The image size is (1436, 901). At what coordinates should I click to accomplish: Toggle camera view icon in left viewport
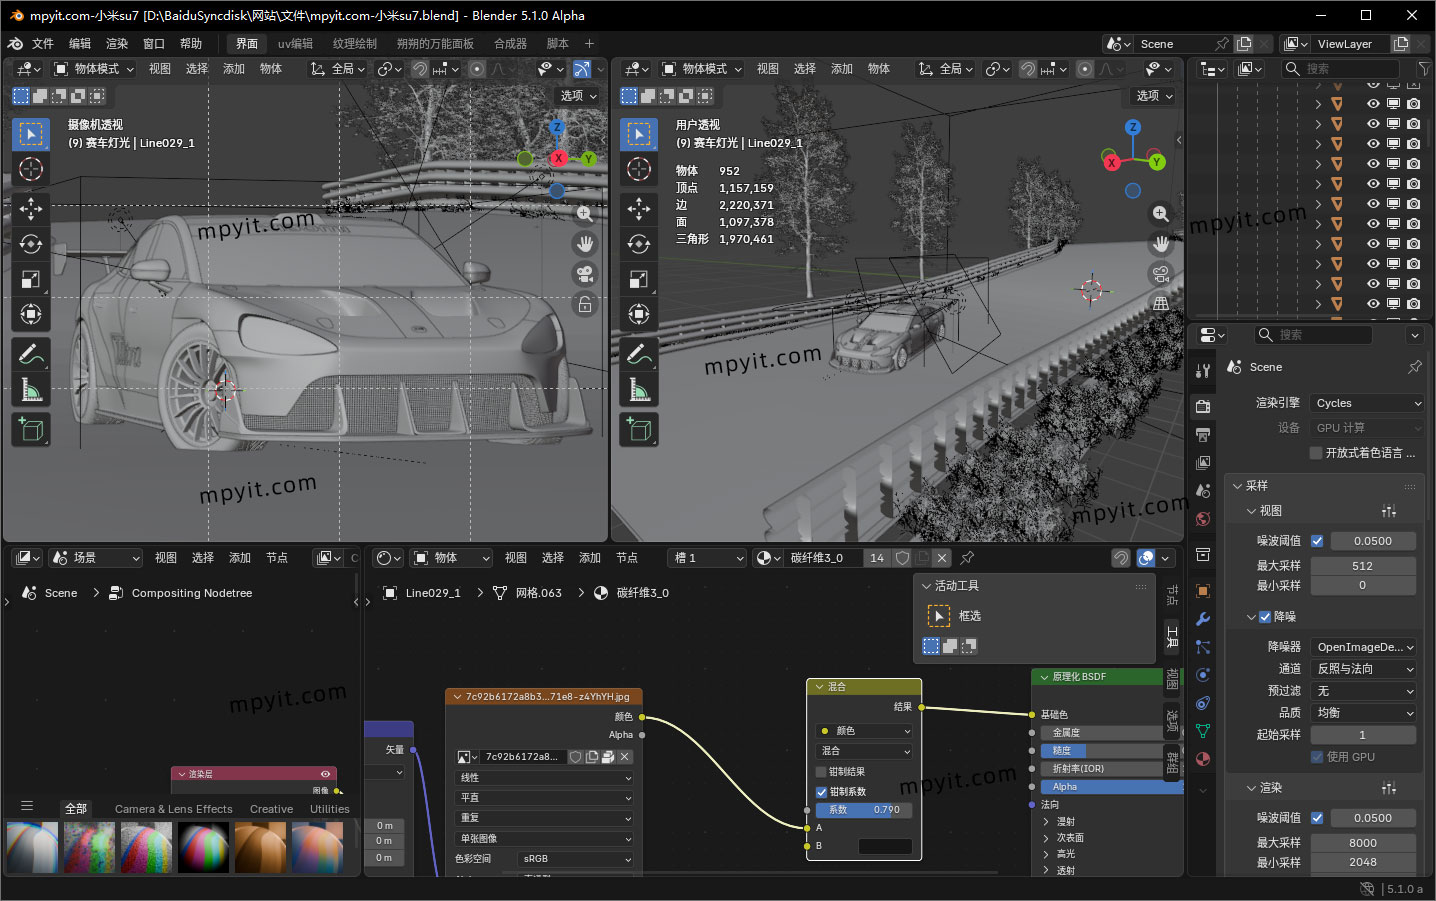pyautogui.click(x=585, y=274)
